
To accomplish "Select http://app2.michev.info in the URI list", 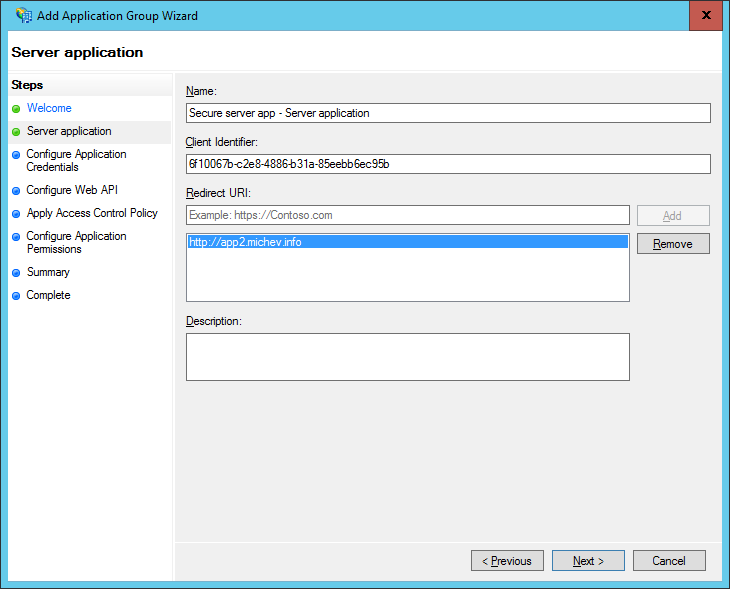I will [x=407, y=242].
